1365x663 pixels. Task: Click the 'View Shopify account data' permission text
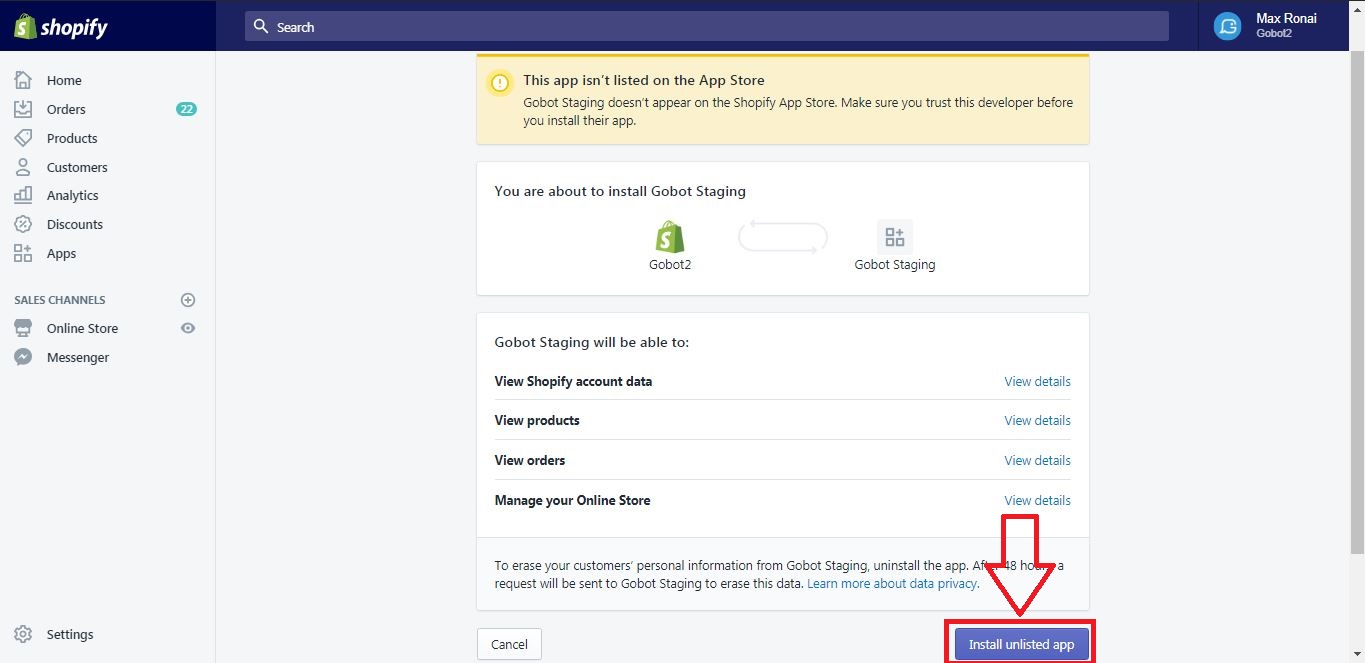(x=573, y=381)
